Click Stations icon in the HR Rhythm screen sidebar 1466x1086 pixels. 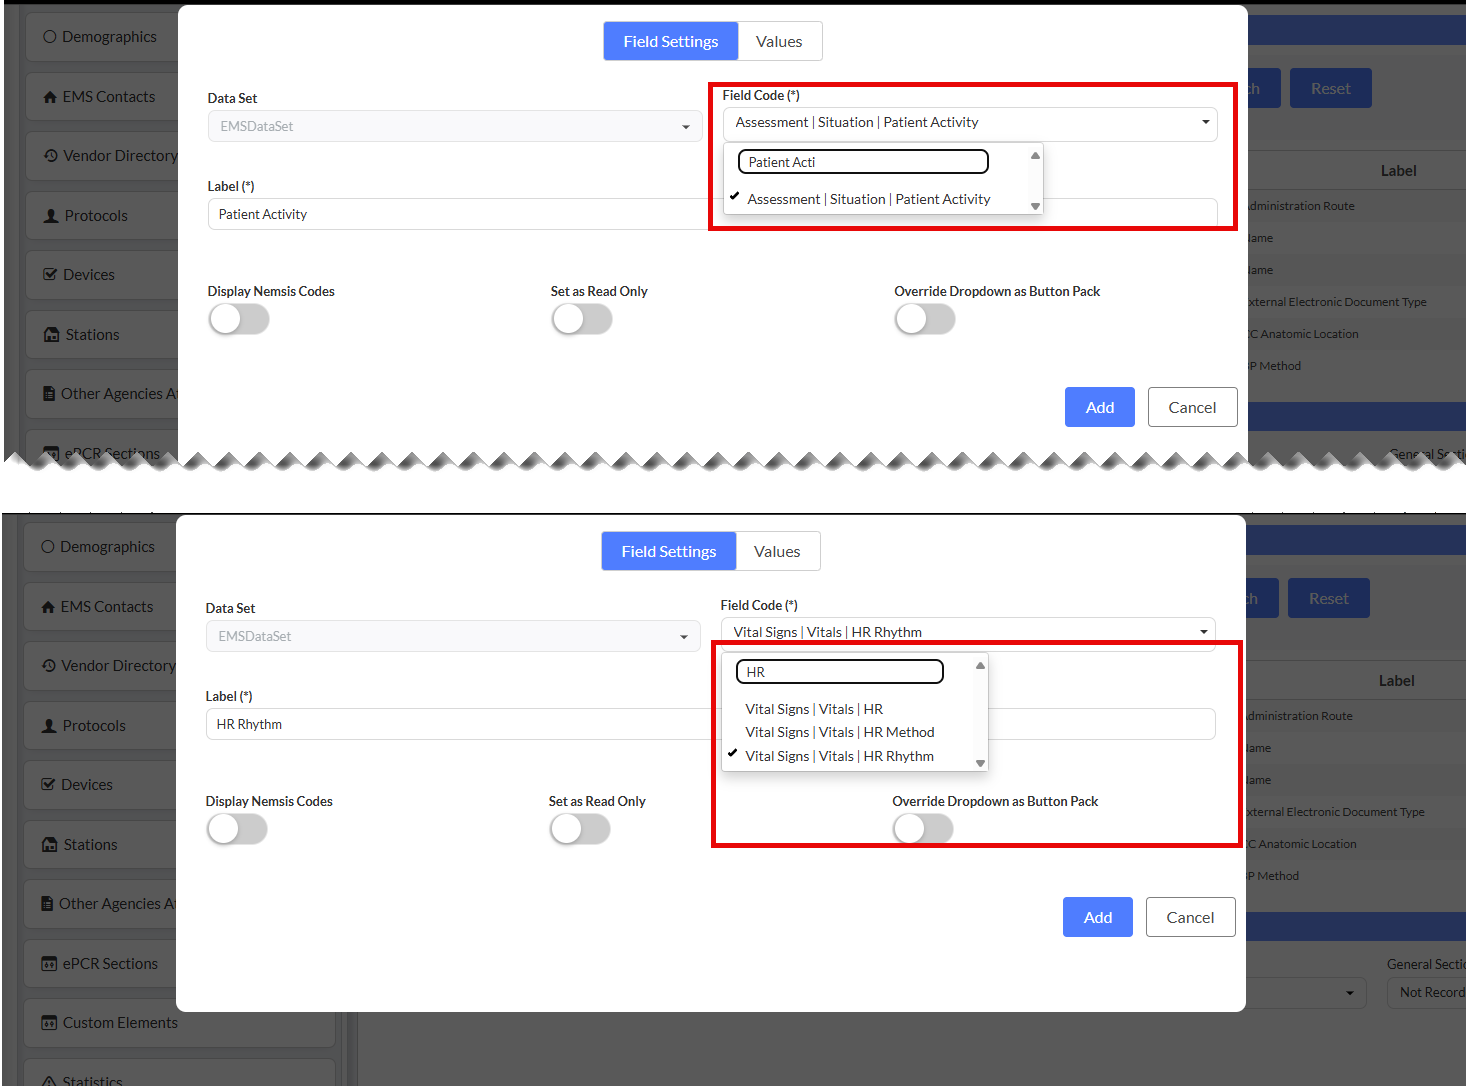pos(50,845)
